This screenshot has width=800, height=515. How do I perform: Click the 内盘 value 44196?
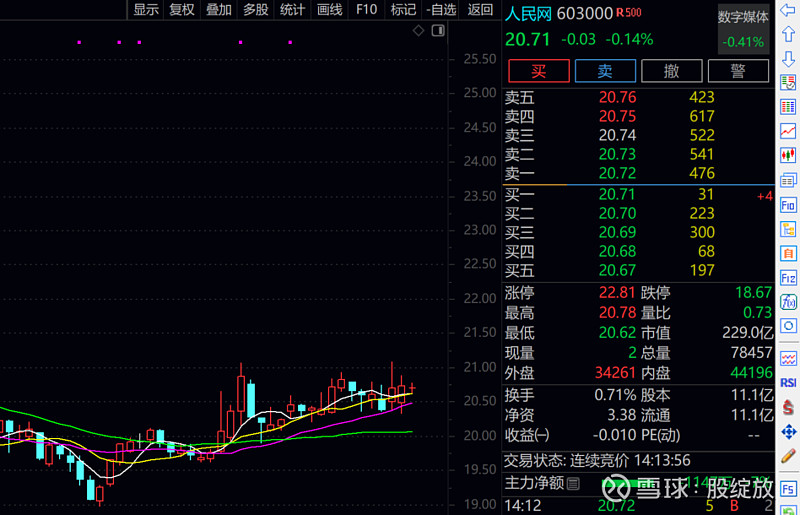752,373
